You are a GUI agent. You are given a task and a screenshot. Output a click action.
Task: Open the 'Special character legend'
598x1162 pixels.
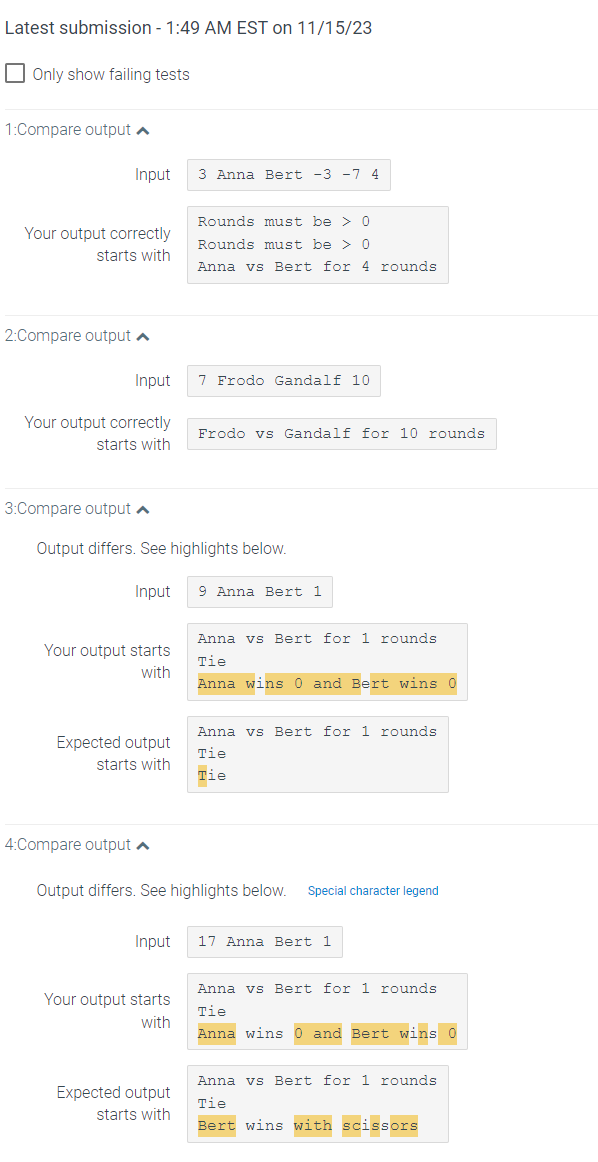[372, 890]
